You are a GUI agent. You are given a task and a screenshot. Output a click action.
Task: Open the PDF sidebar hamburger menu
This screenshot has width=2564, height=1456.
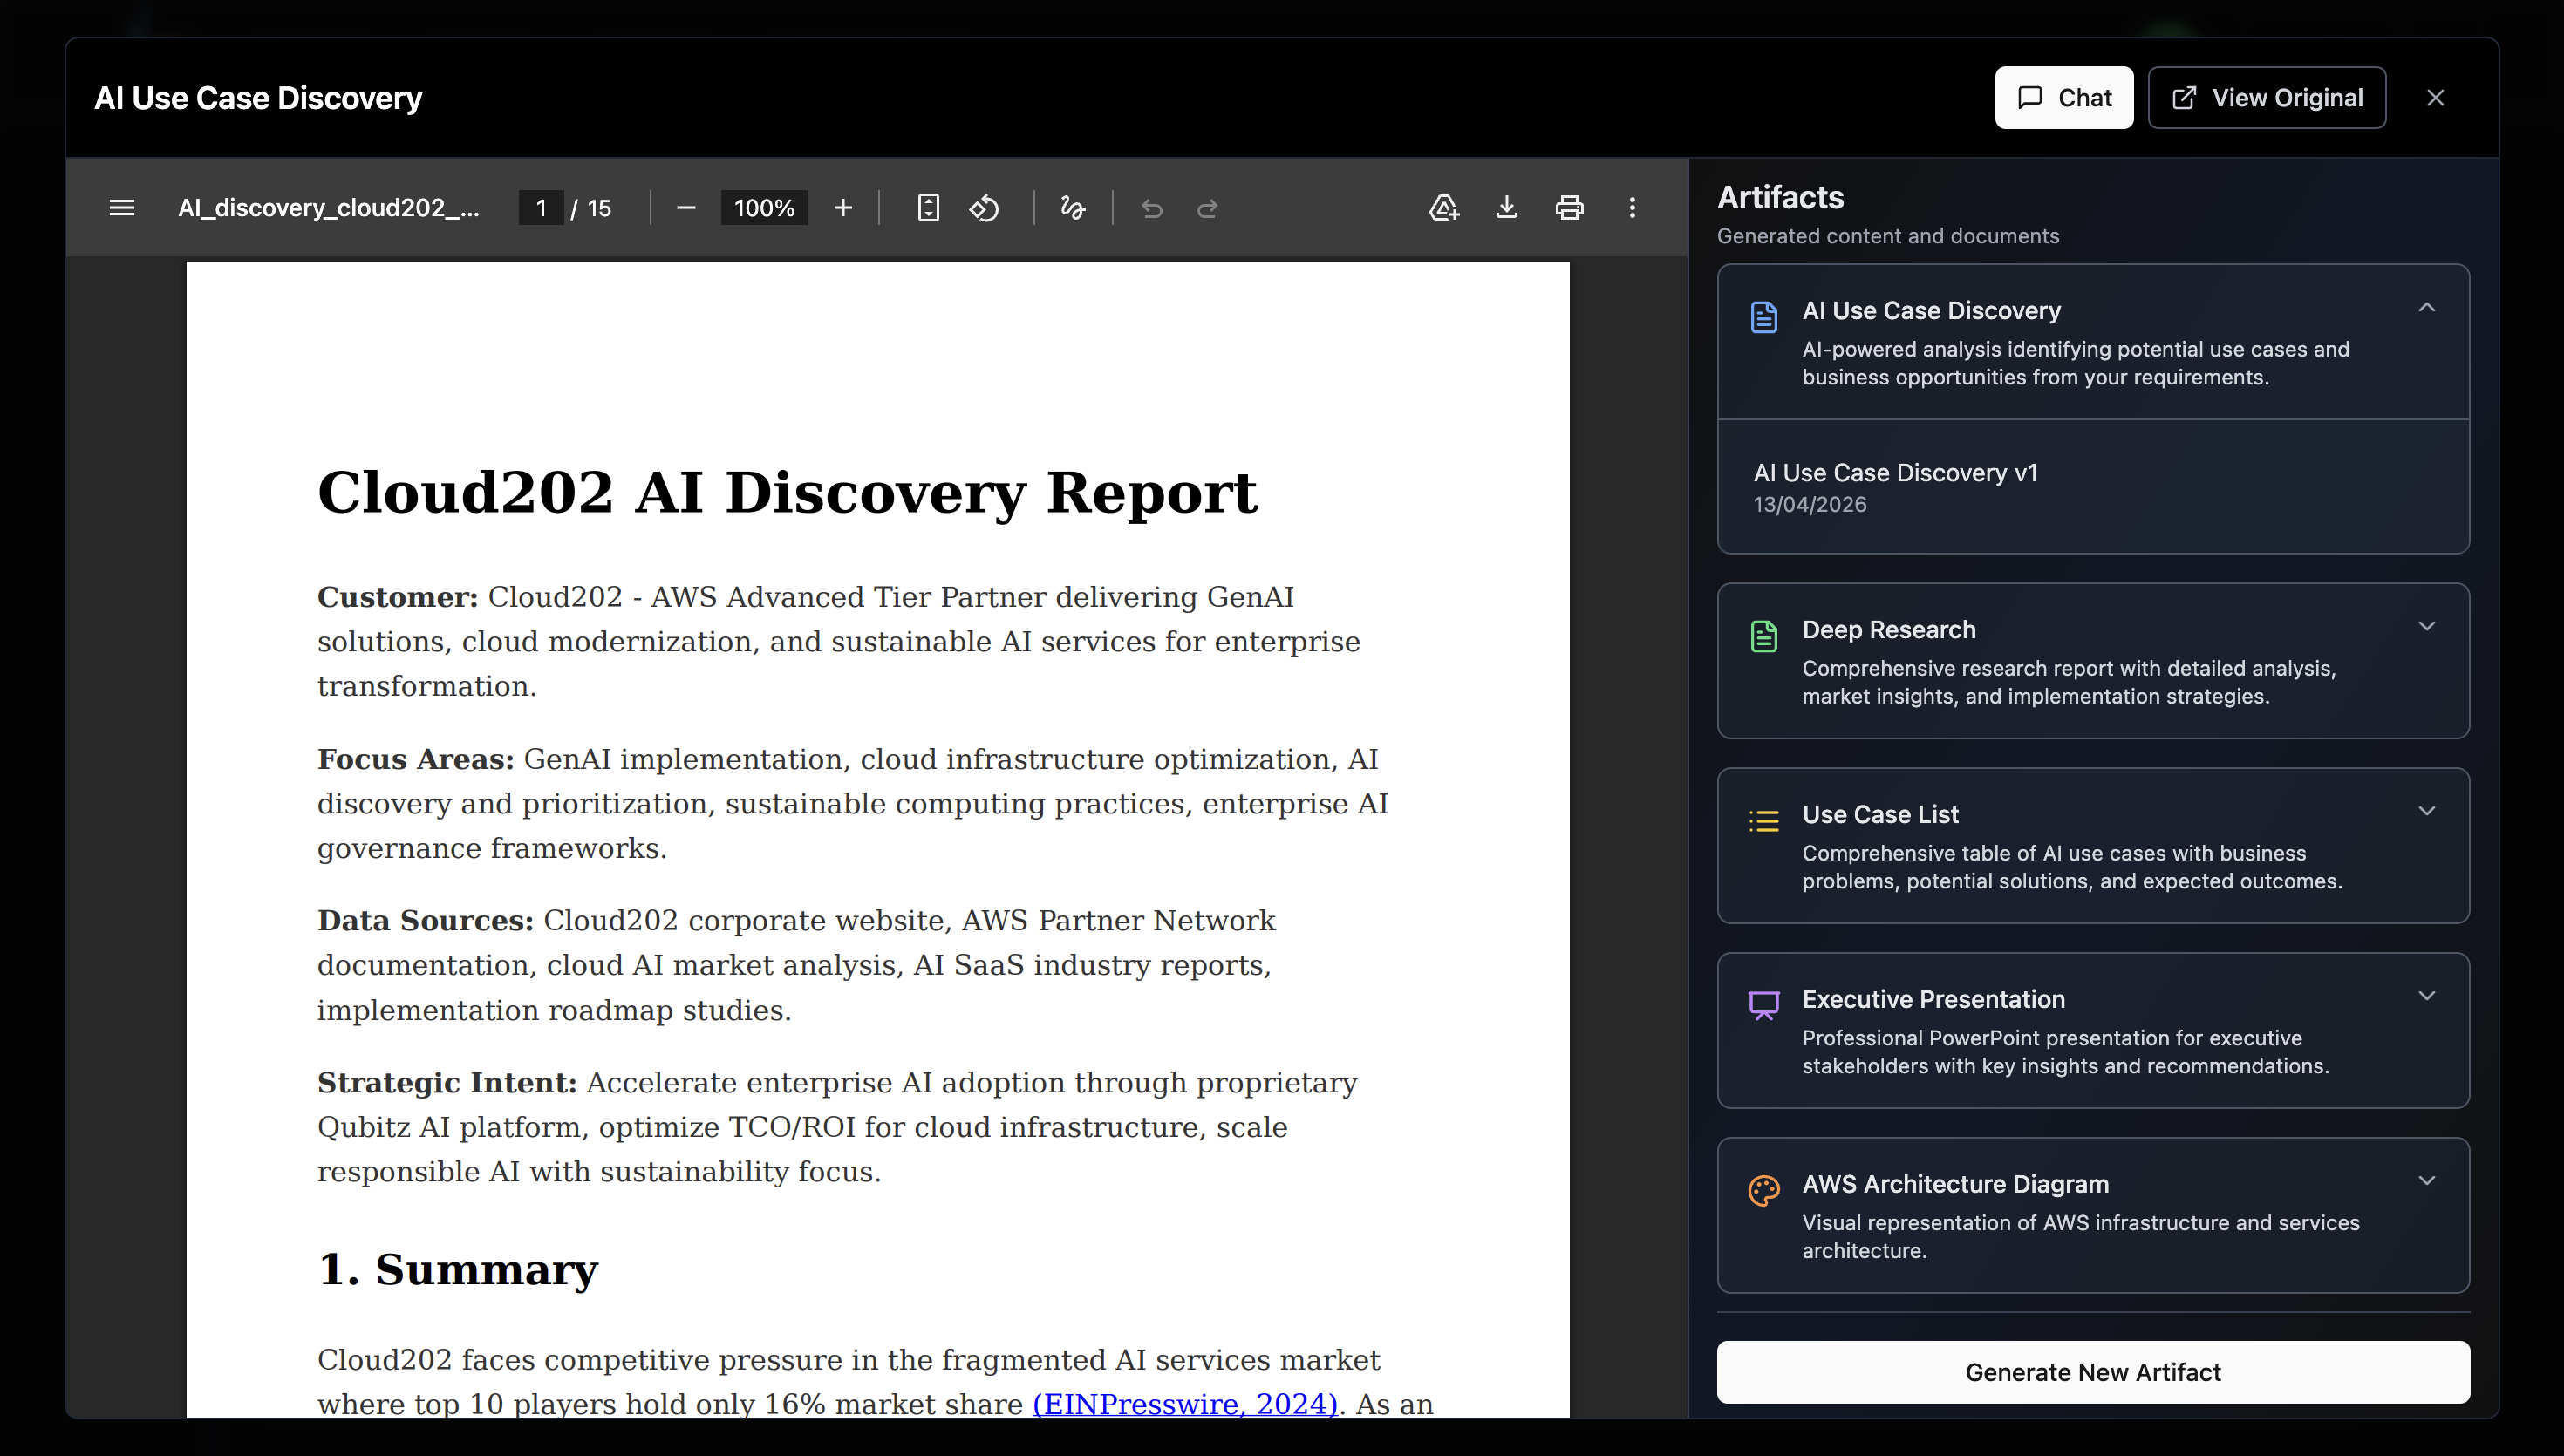[x=122, y=208]
